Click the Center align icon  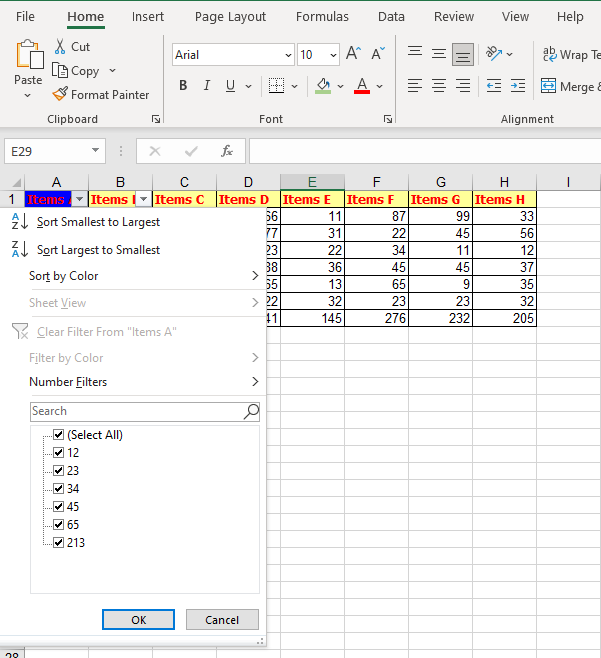pos(438,86)
